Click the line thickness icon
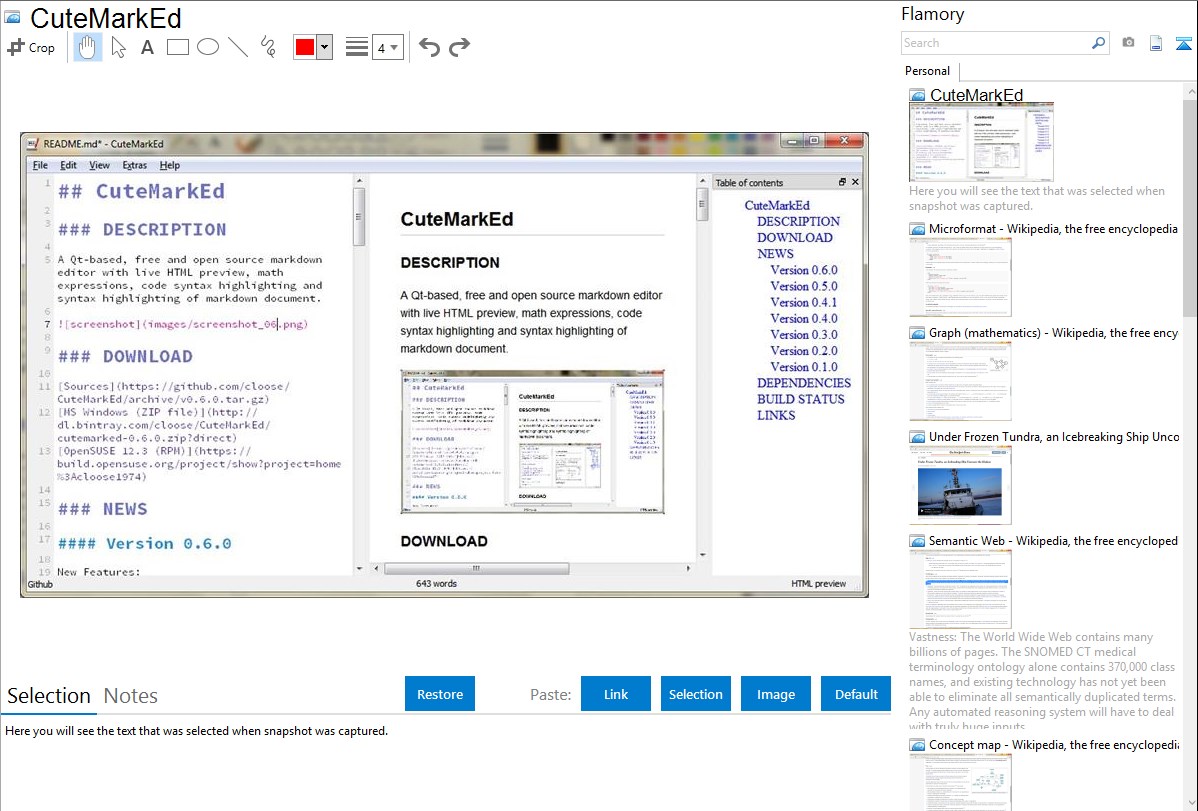Screen dimensions: 1198x811 pos(357,47)
